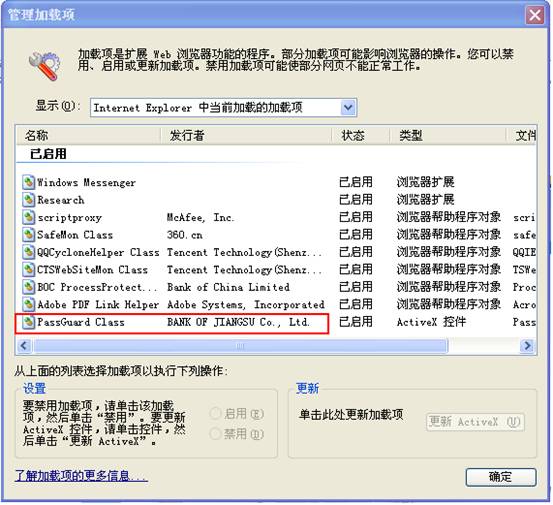Click the dropdown arrow beside Internet Explorer filter
Viewport: 553px width, 505px height.
348,108
